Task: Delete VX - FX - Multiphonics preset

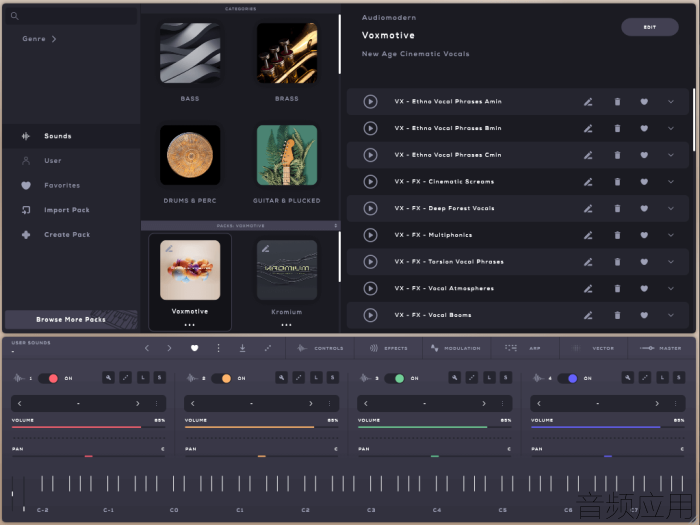Action: pyautogui.click(x=617, y=235)
